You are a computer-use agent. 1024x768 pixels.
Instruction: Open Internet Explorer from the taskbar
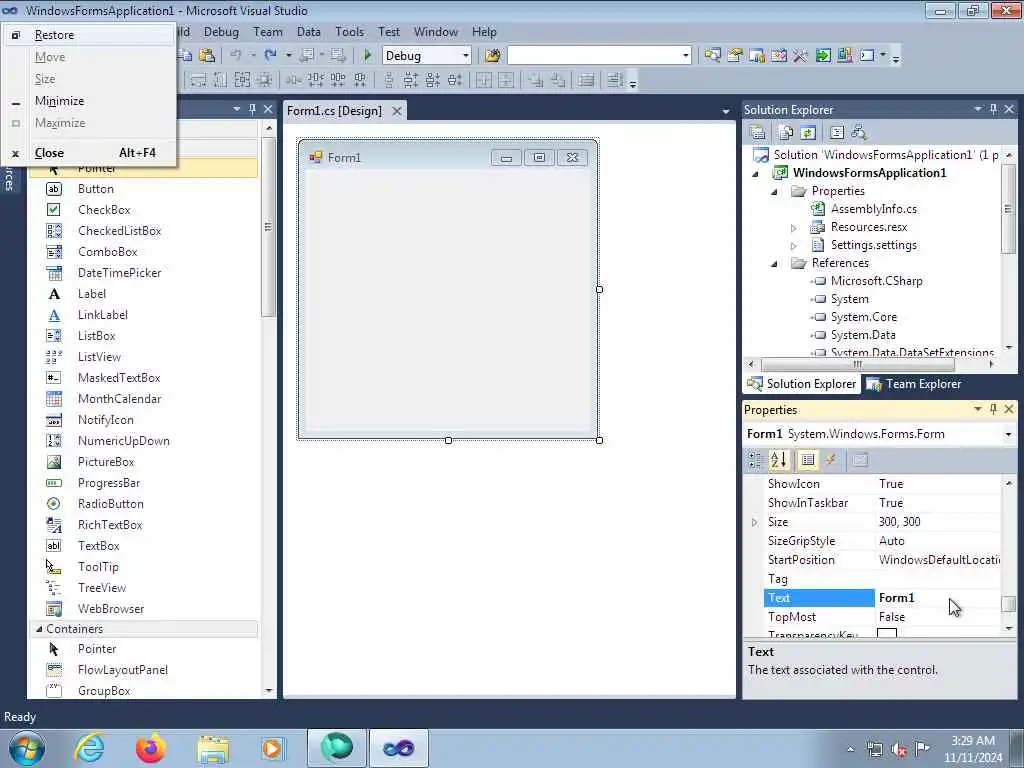[89, 748]
